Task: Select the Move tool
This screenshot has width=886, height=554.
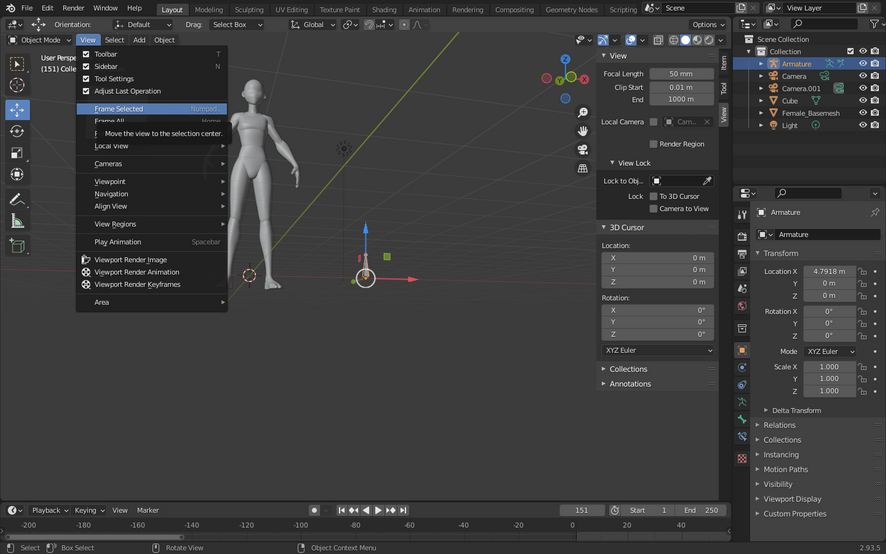Action: (17, 110)
